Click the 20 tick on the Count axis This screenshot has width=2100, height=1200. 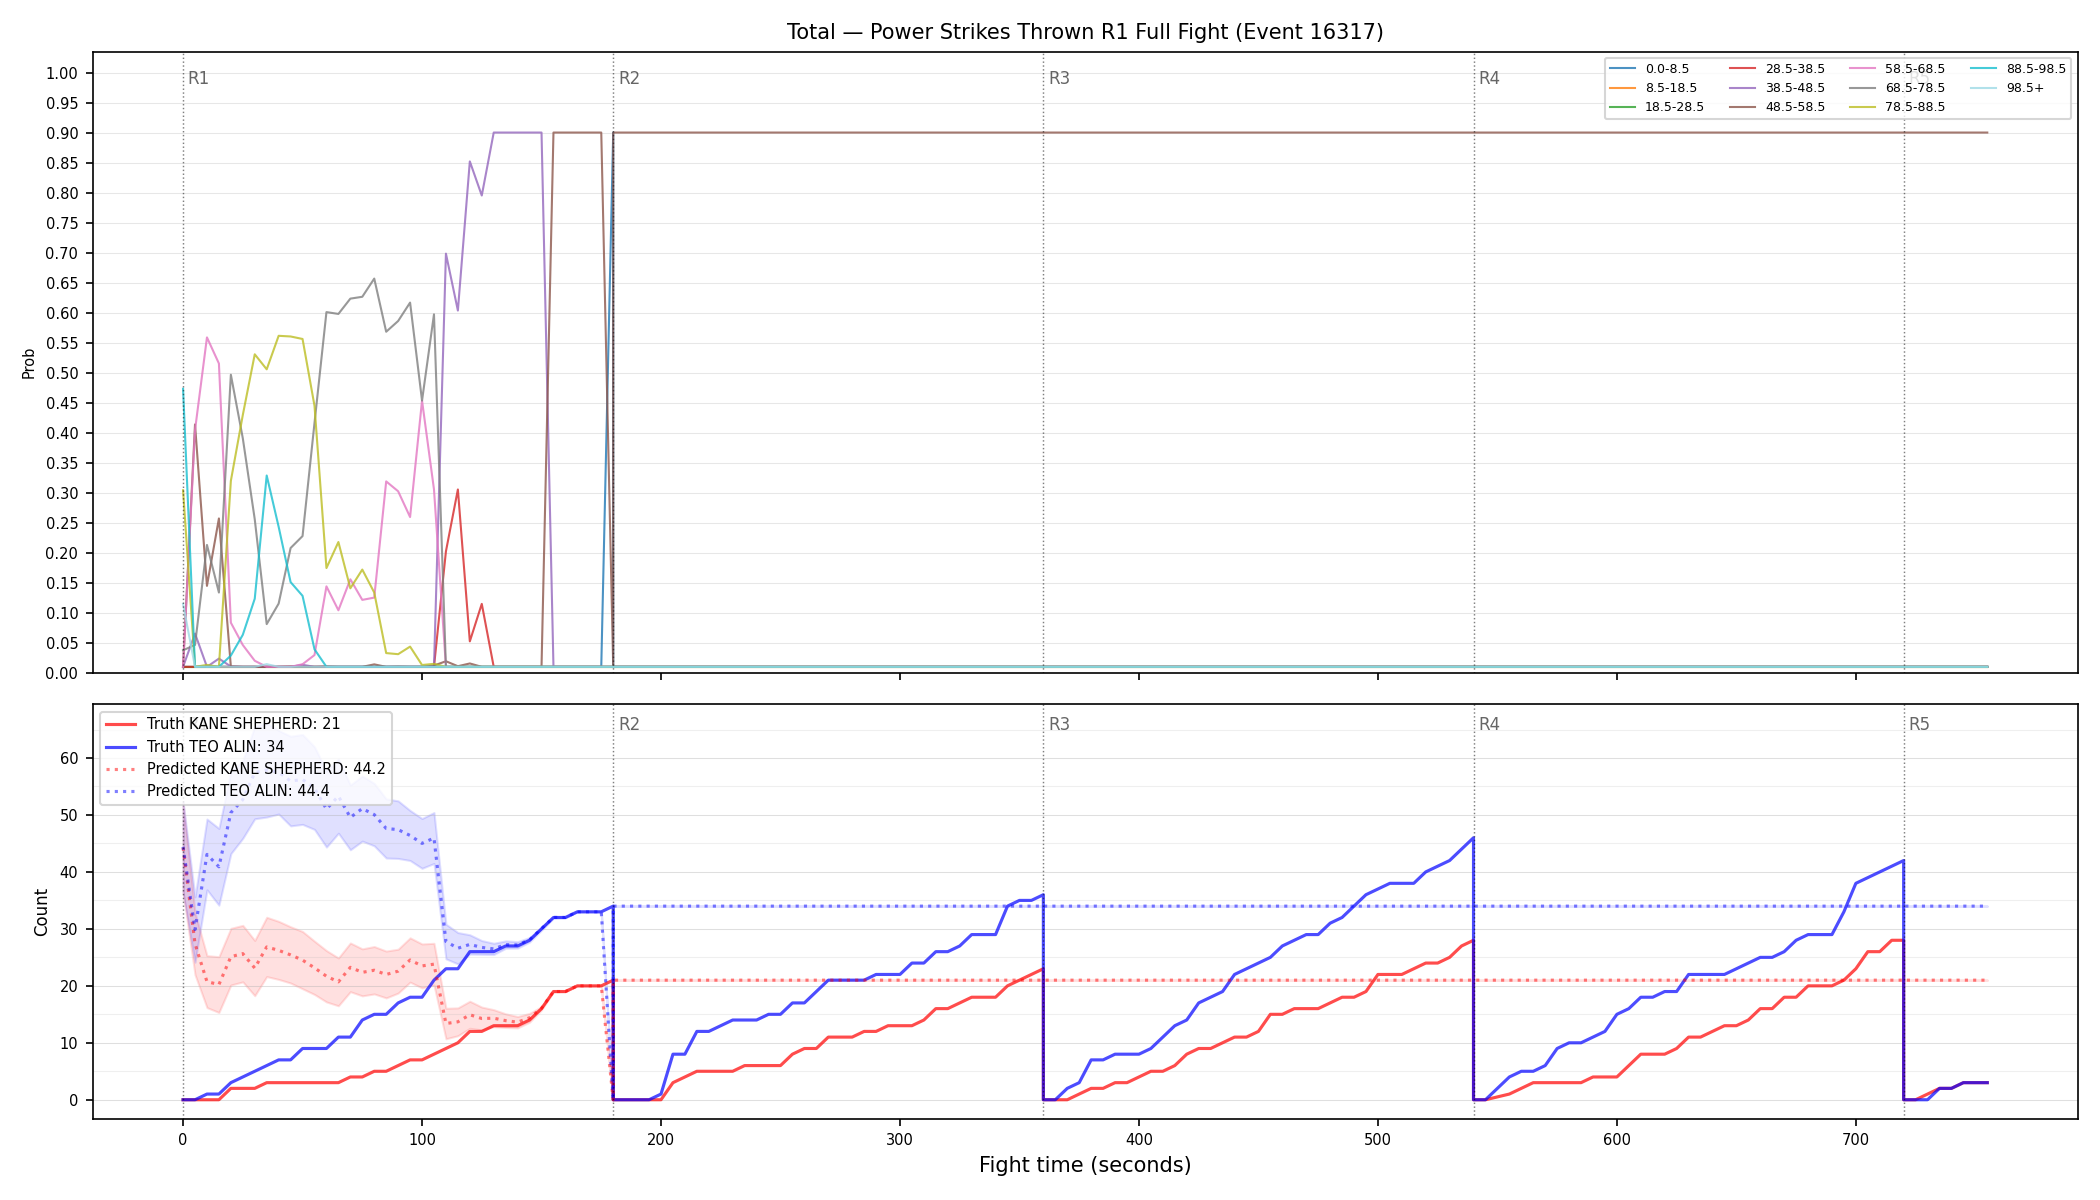pyautogui.click(x=69, y=986)
